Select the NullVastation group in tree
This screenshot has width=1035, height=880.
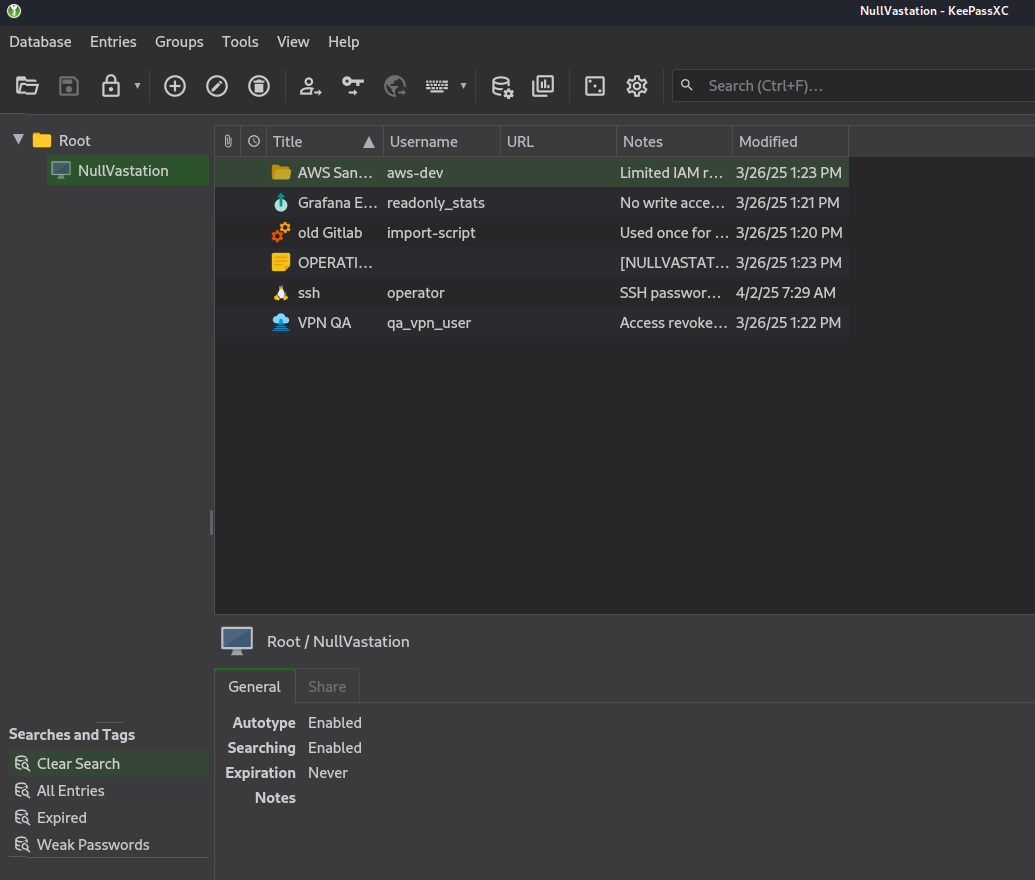click(127, 170)
